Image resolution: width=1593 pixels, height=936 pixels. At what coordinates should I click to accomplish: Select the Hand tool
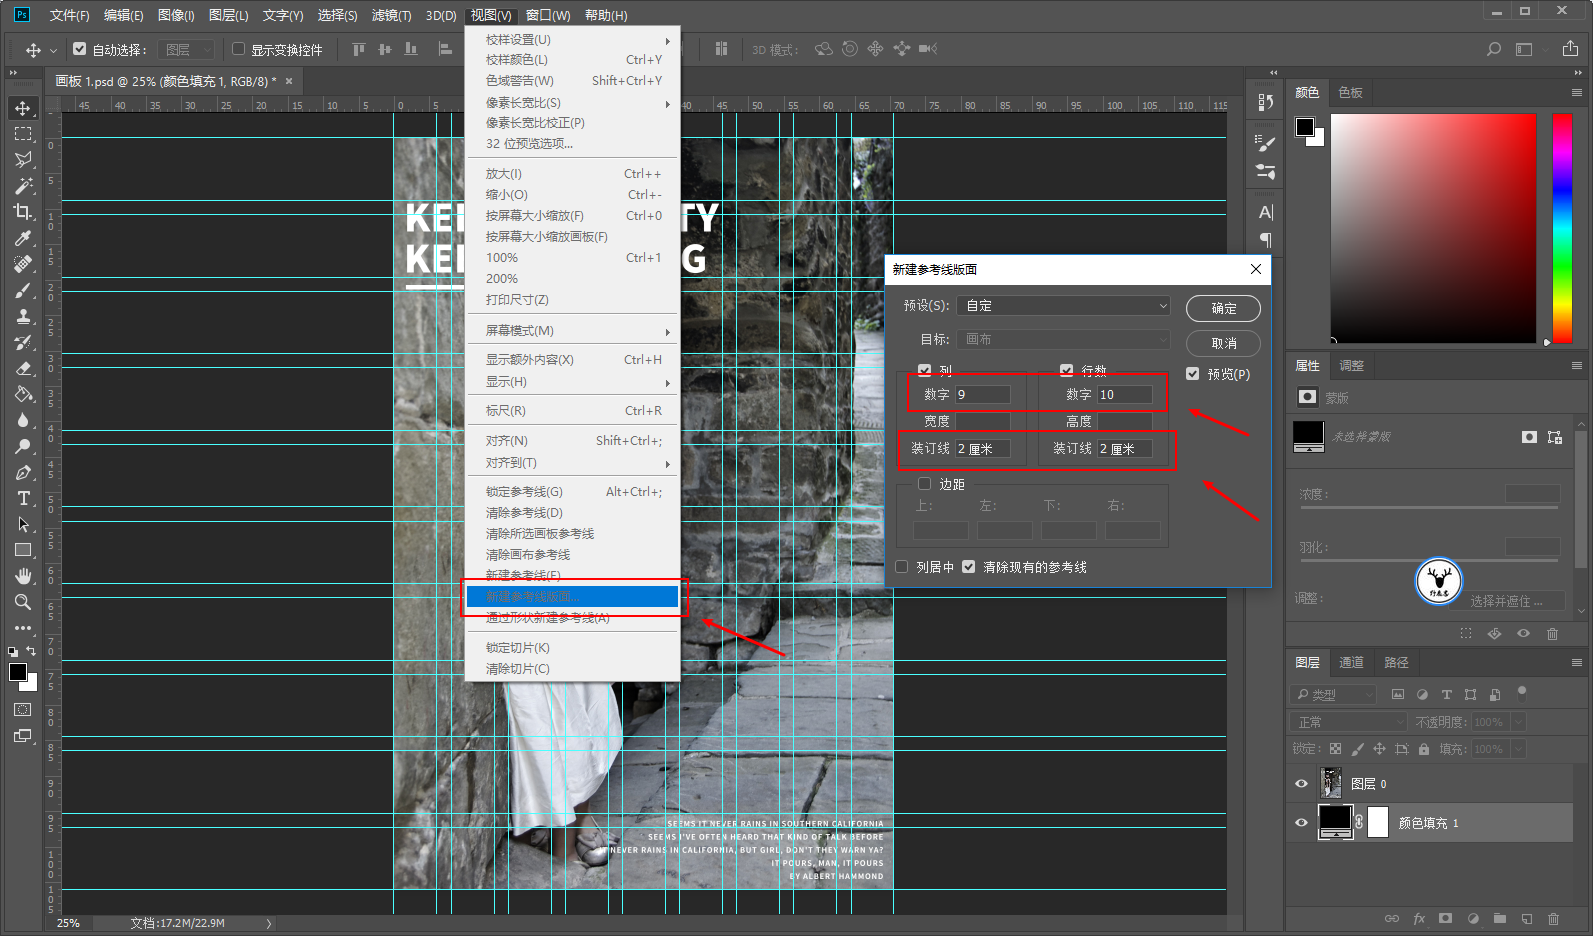click(23, 576)
